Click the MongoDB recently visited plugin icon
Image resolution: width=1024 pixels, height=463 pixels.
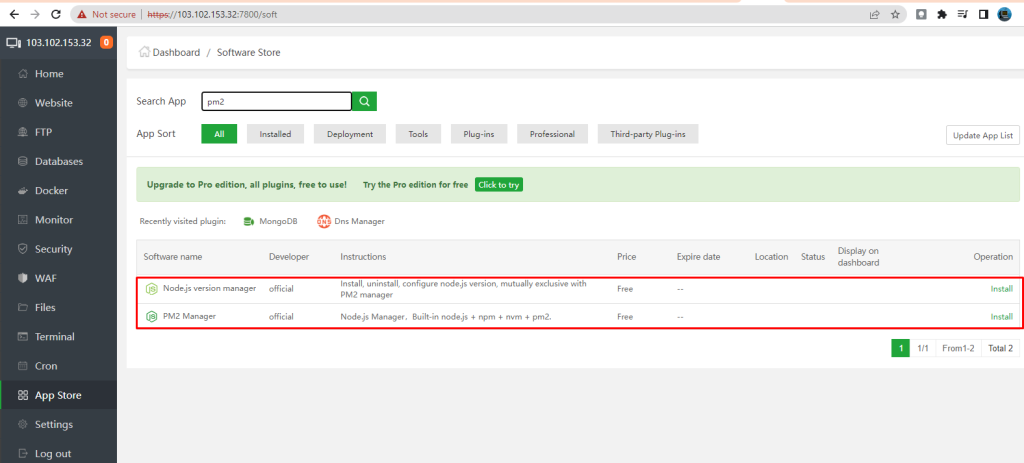[x=248, y=221]
